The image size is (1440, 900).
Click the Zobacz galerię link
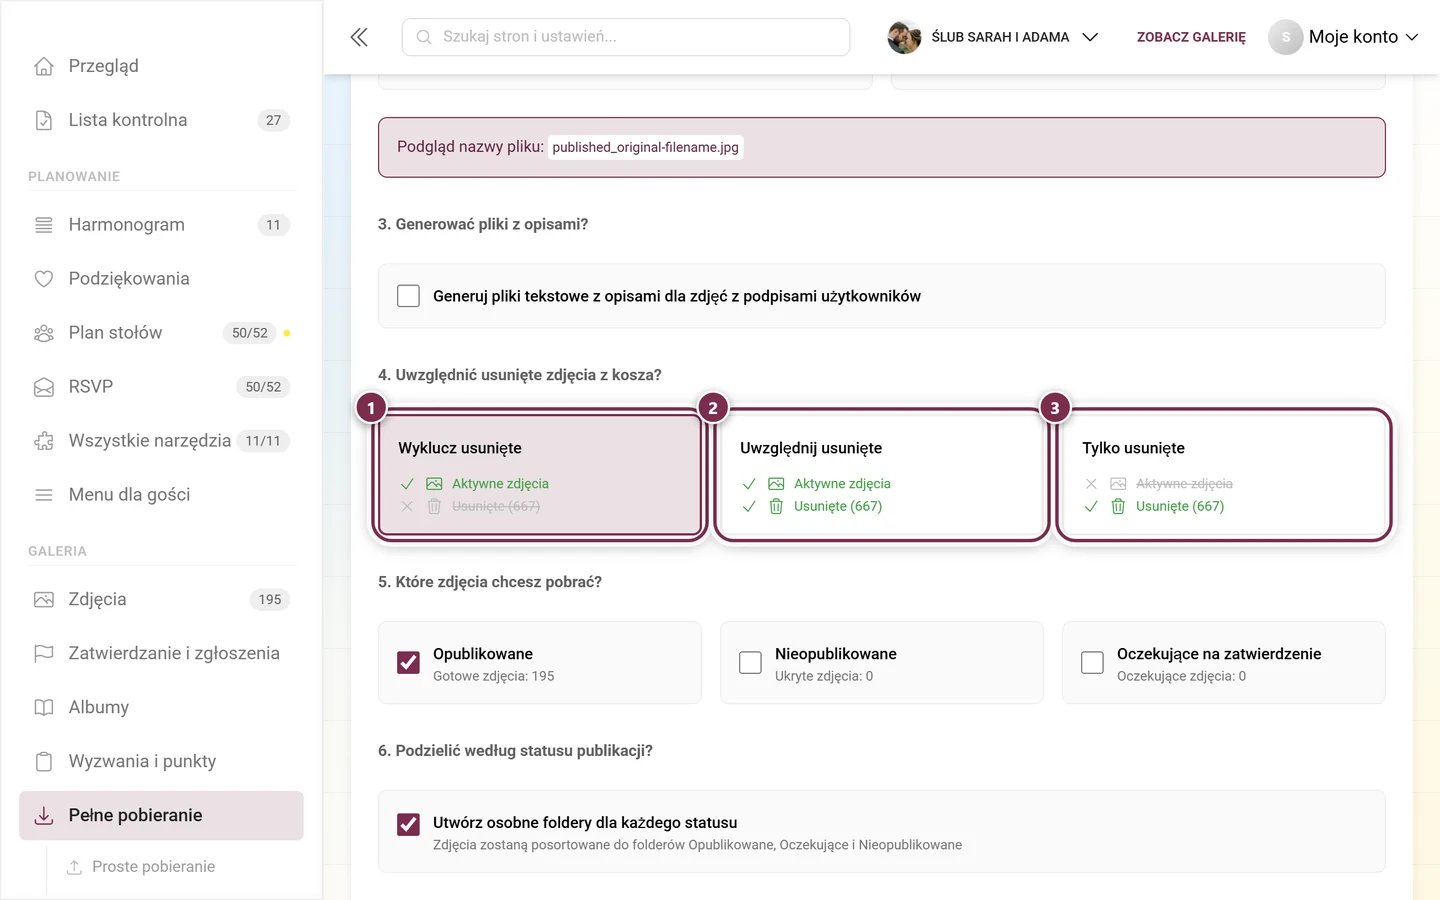[1191, 37]
